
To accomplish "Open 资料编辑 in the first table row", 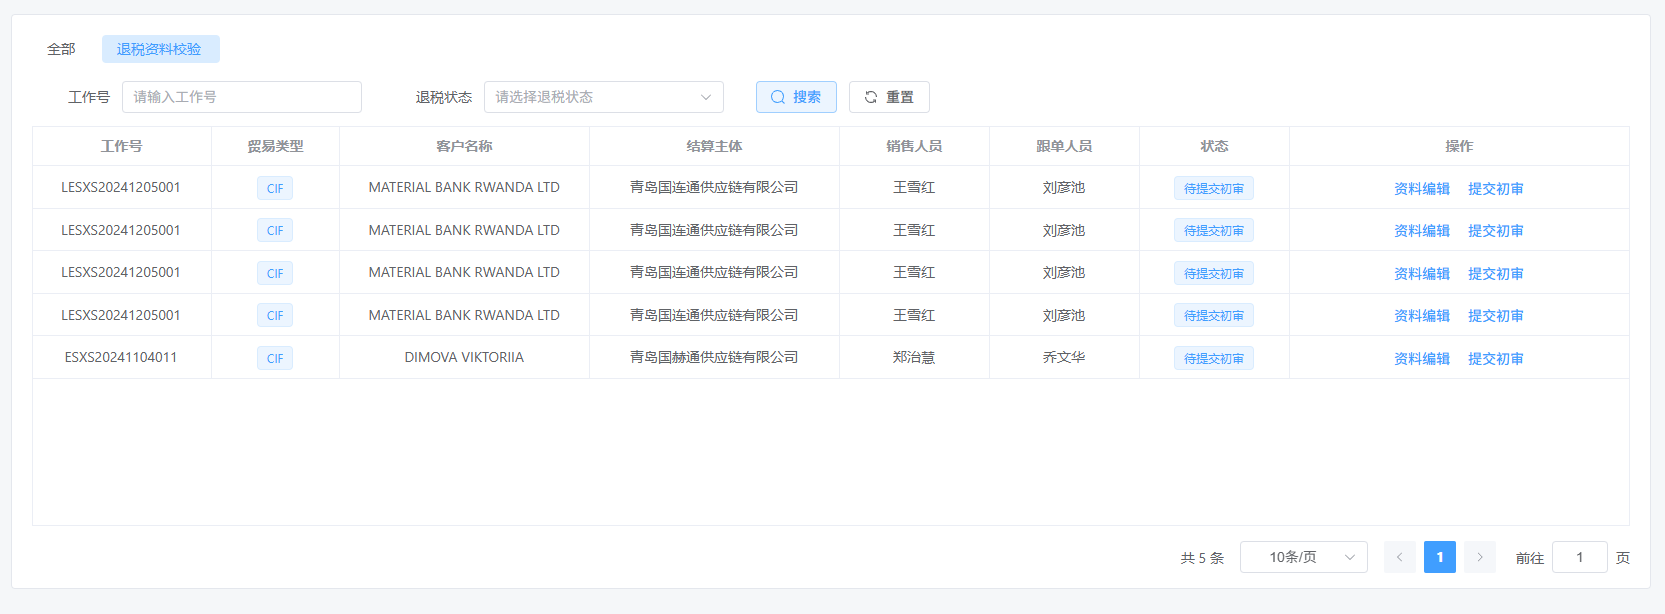I will coord(1421,188).
